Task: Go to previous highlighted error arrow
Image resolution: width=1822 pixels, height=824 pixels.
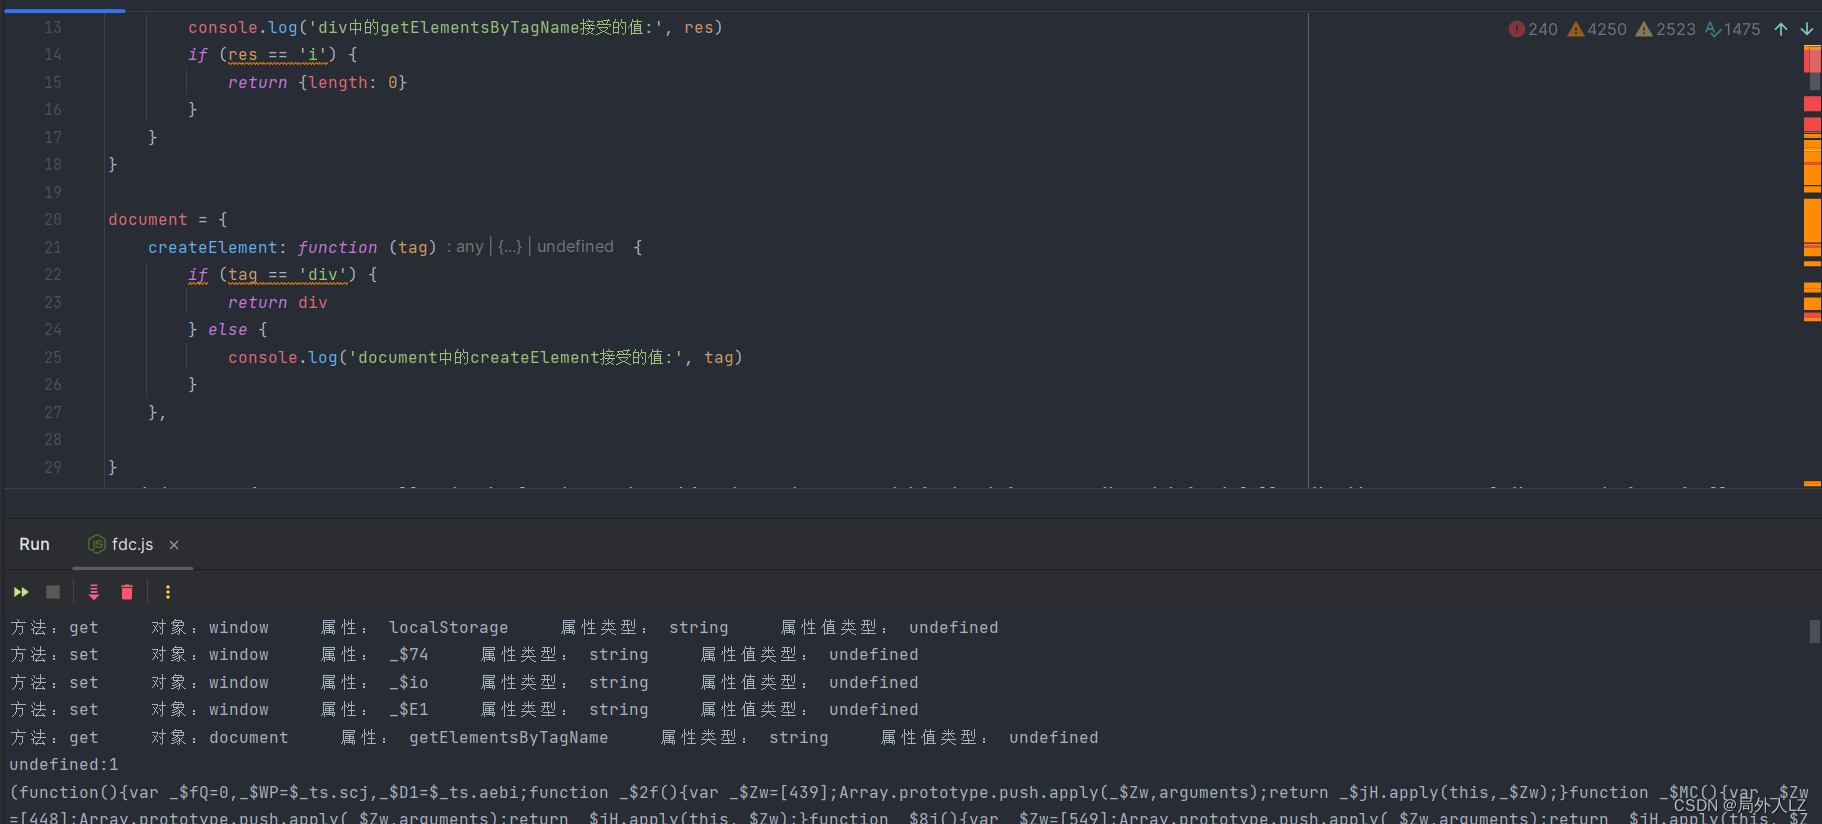Action: click(1781, 29)
